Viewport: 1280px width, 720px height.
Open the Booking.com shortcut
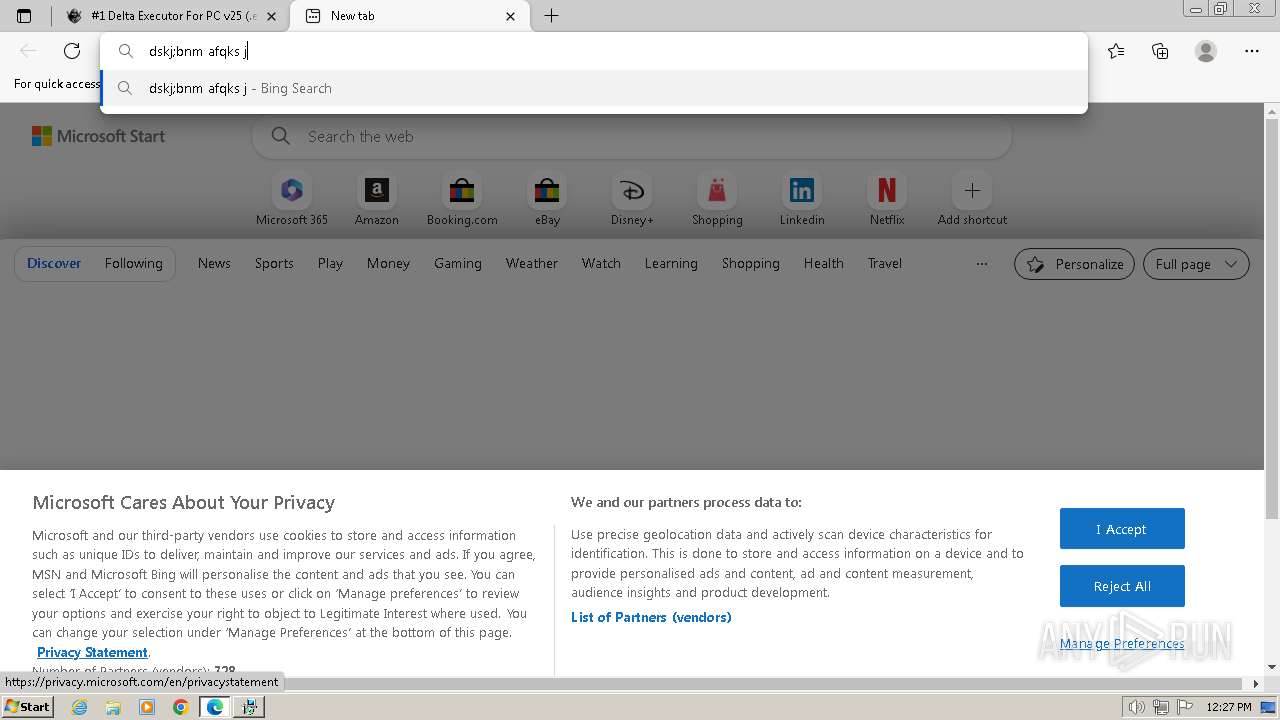[462, 200]
